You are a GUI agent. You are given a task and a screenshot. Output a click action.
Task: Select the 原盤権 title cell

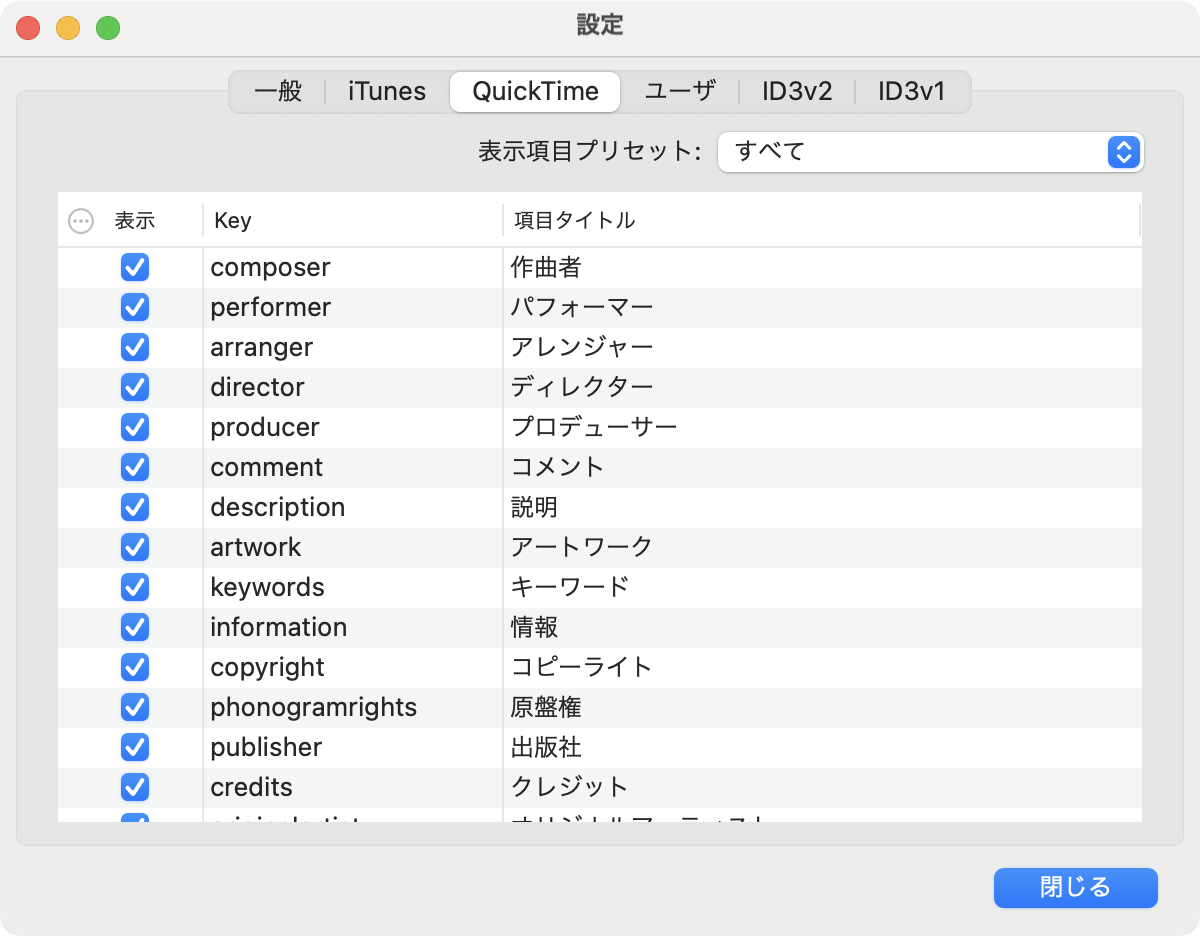tap(822, 707)
